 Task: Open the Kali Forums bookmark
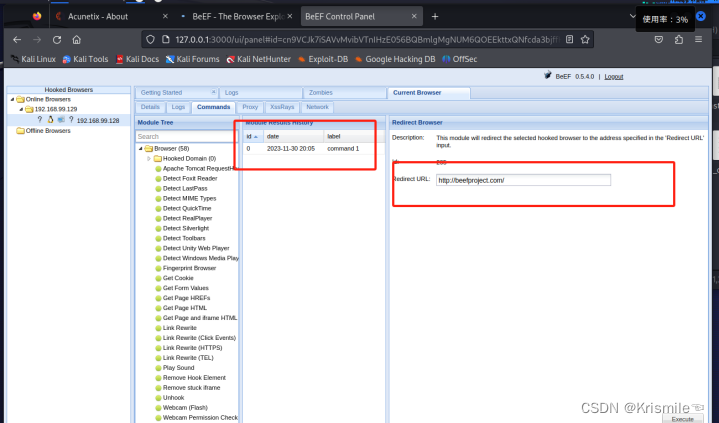pyautogui.click(x=193, y=59)
